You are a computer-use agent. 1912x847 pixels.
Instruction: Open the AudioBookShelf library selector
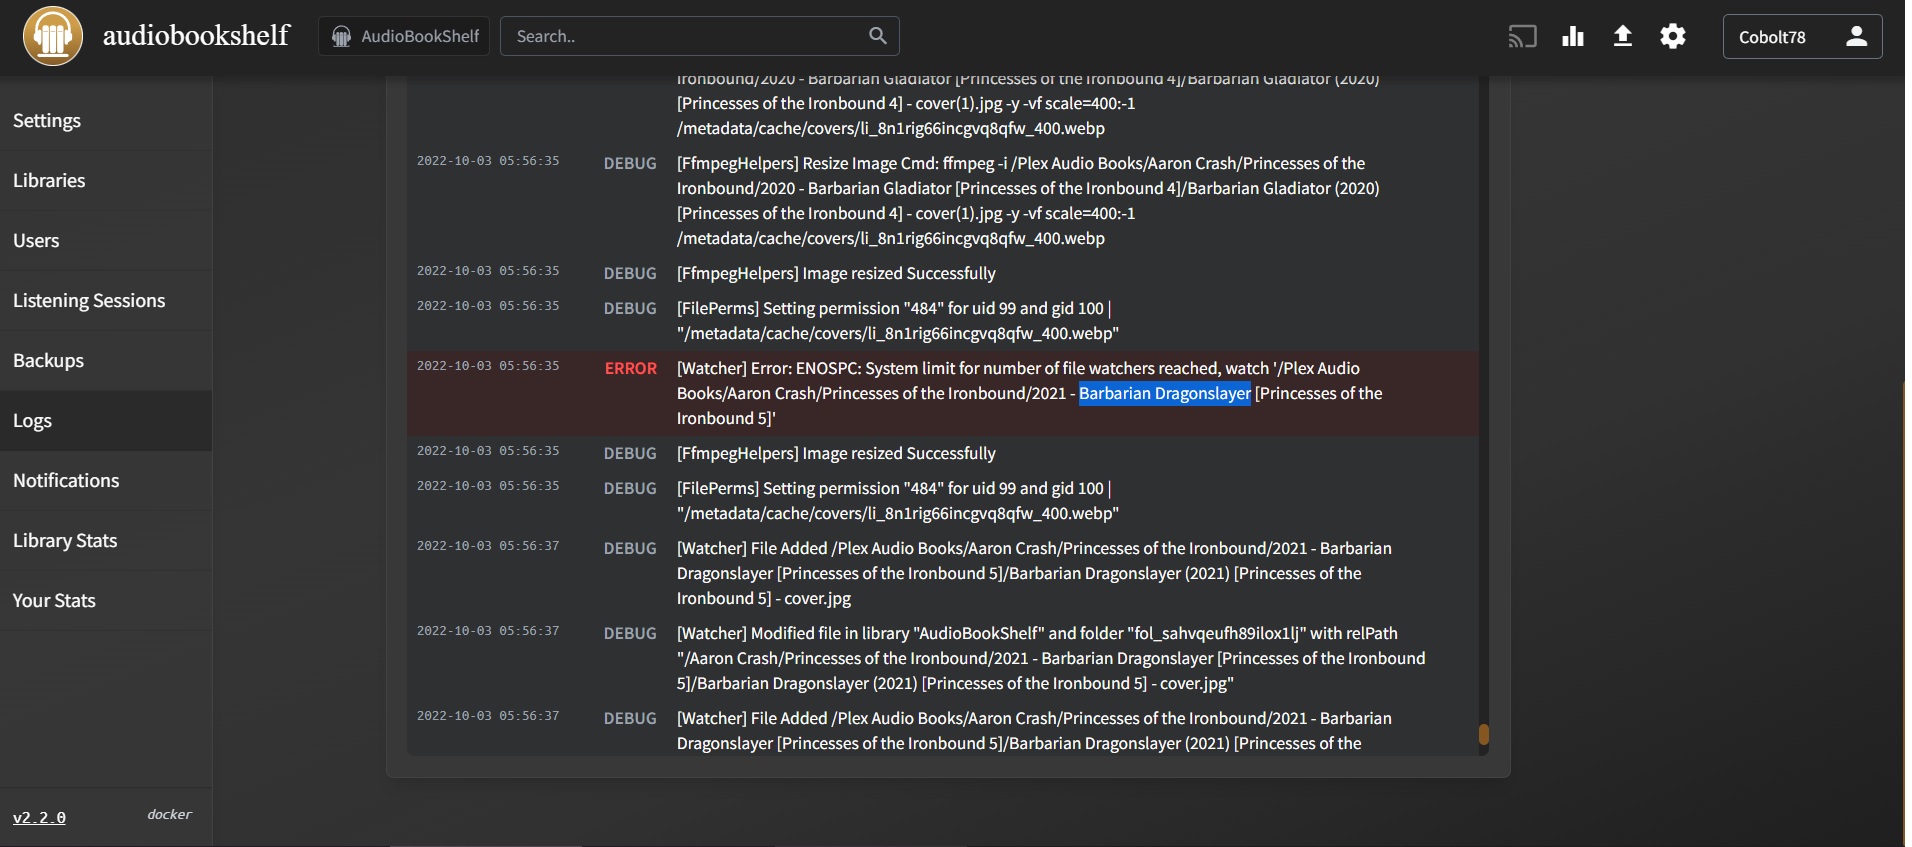[404, 36]
